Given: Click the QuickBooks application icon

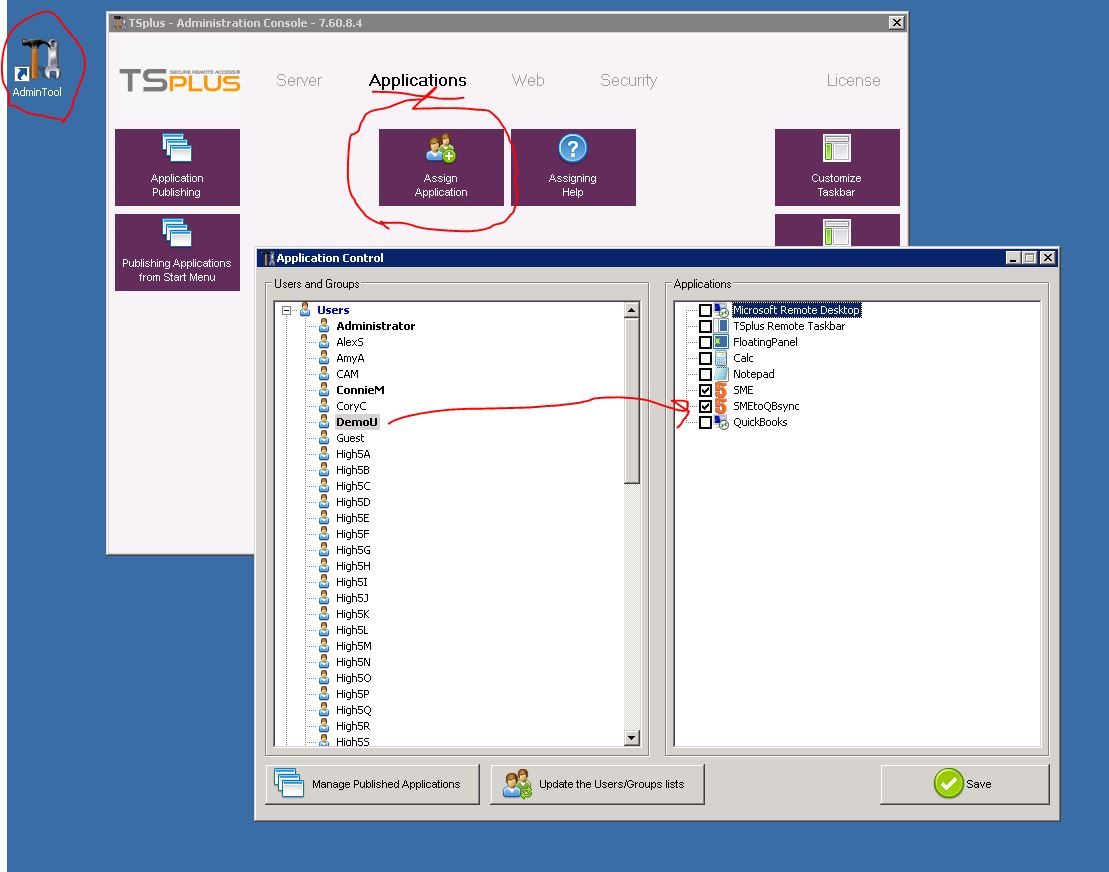Looking at the screenshot, I should pyautogui.click(x=721, y=422).
